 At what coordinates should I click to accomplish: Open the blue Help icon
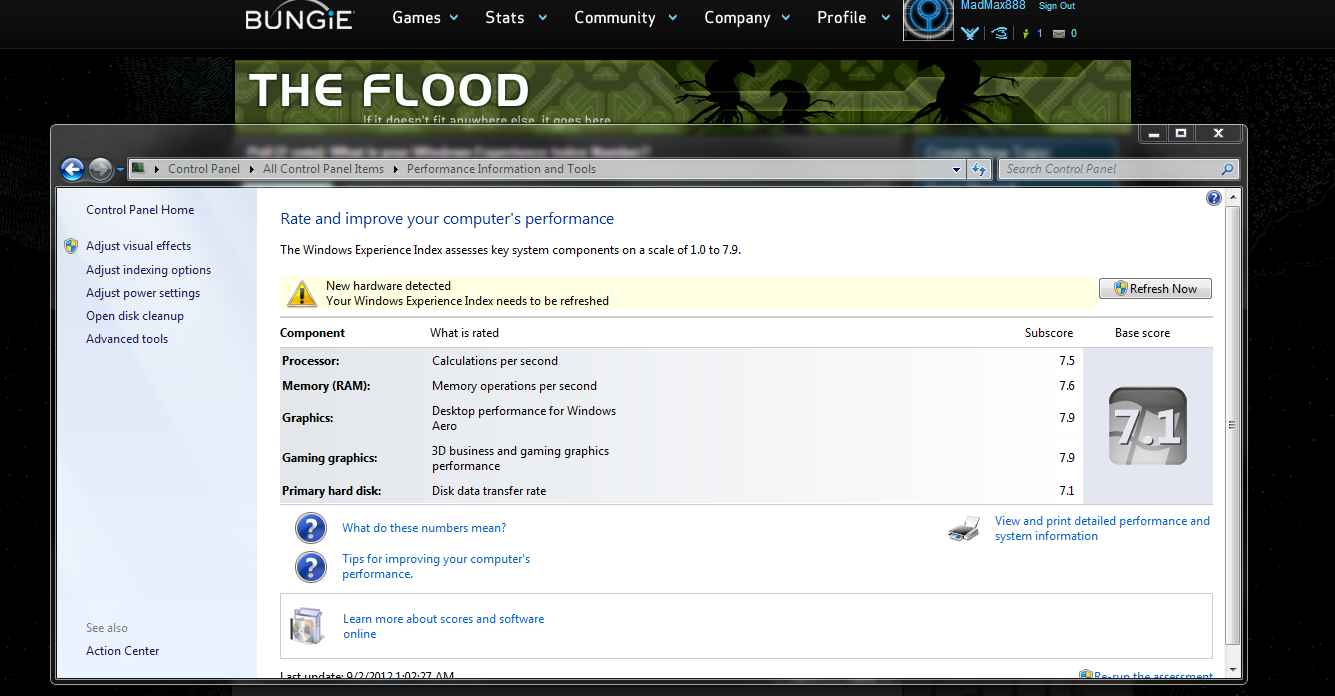1214,198
